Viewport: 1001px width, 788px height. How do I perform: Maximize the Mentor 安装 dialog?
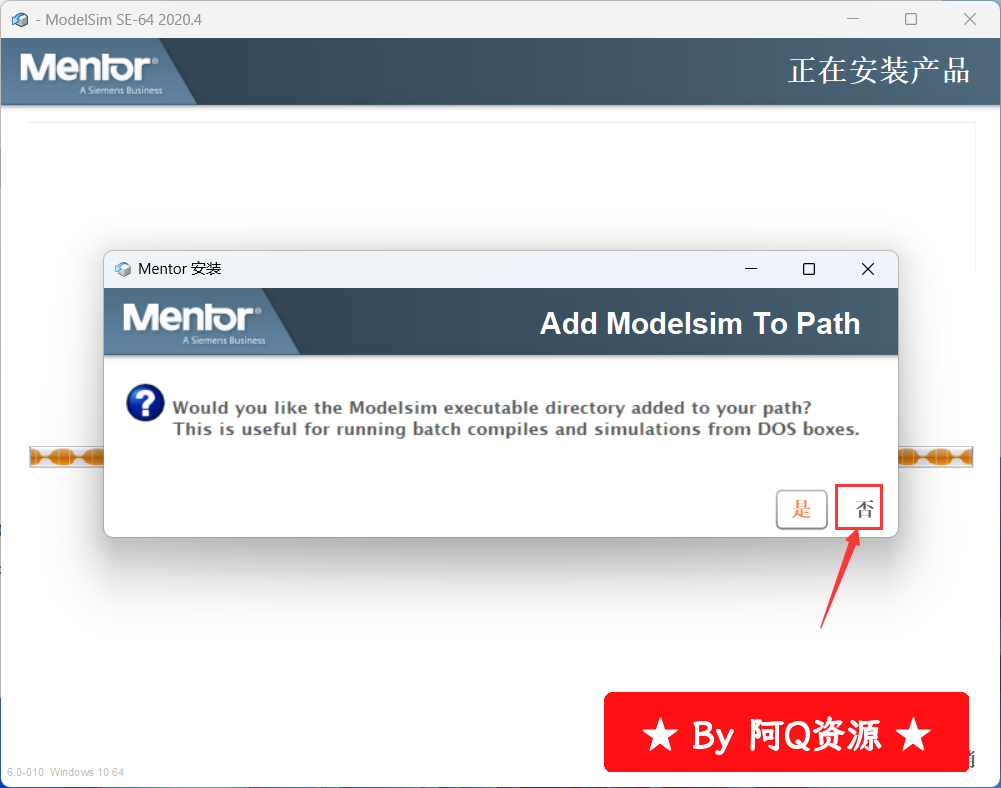tap(809, 269)
